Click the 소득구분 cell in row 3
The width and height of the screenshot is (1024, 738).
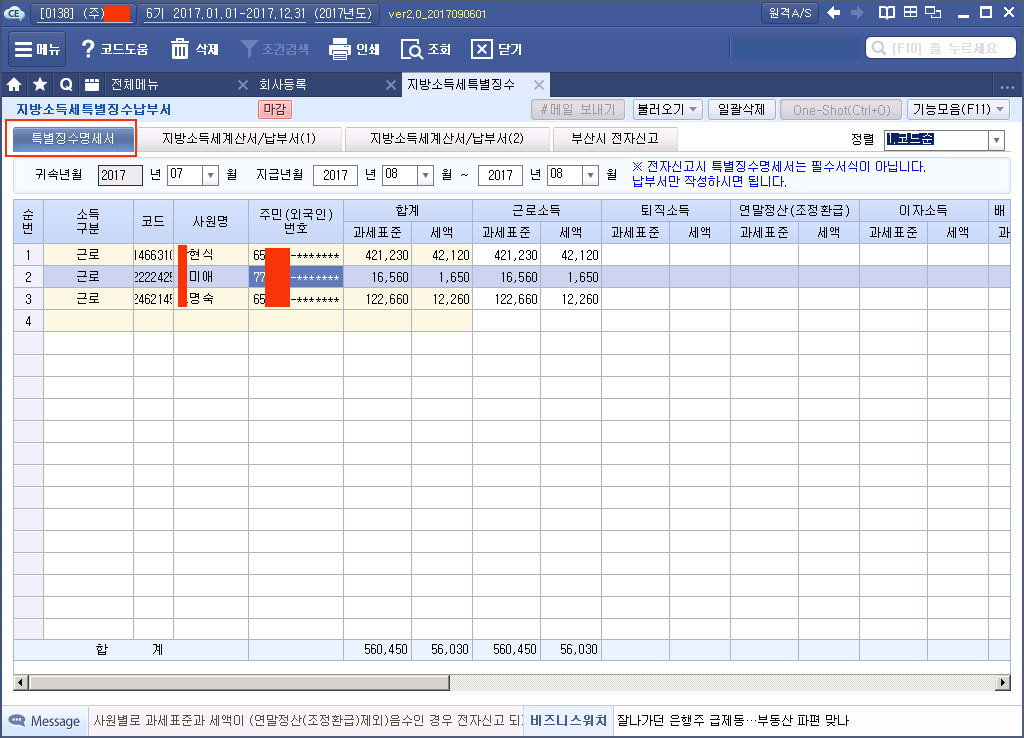[x=88, y=299]
